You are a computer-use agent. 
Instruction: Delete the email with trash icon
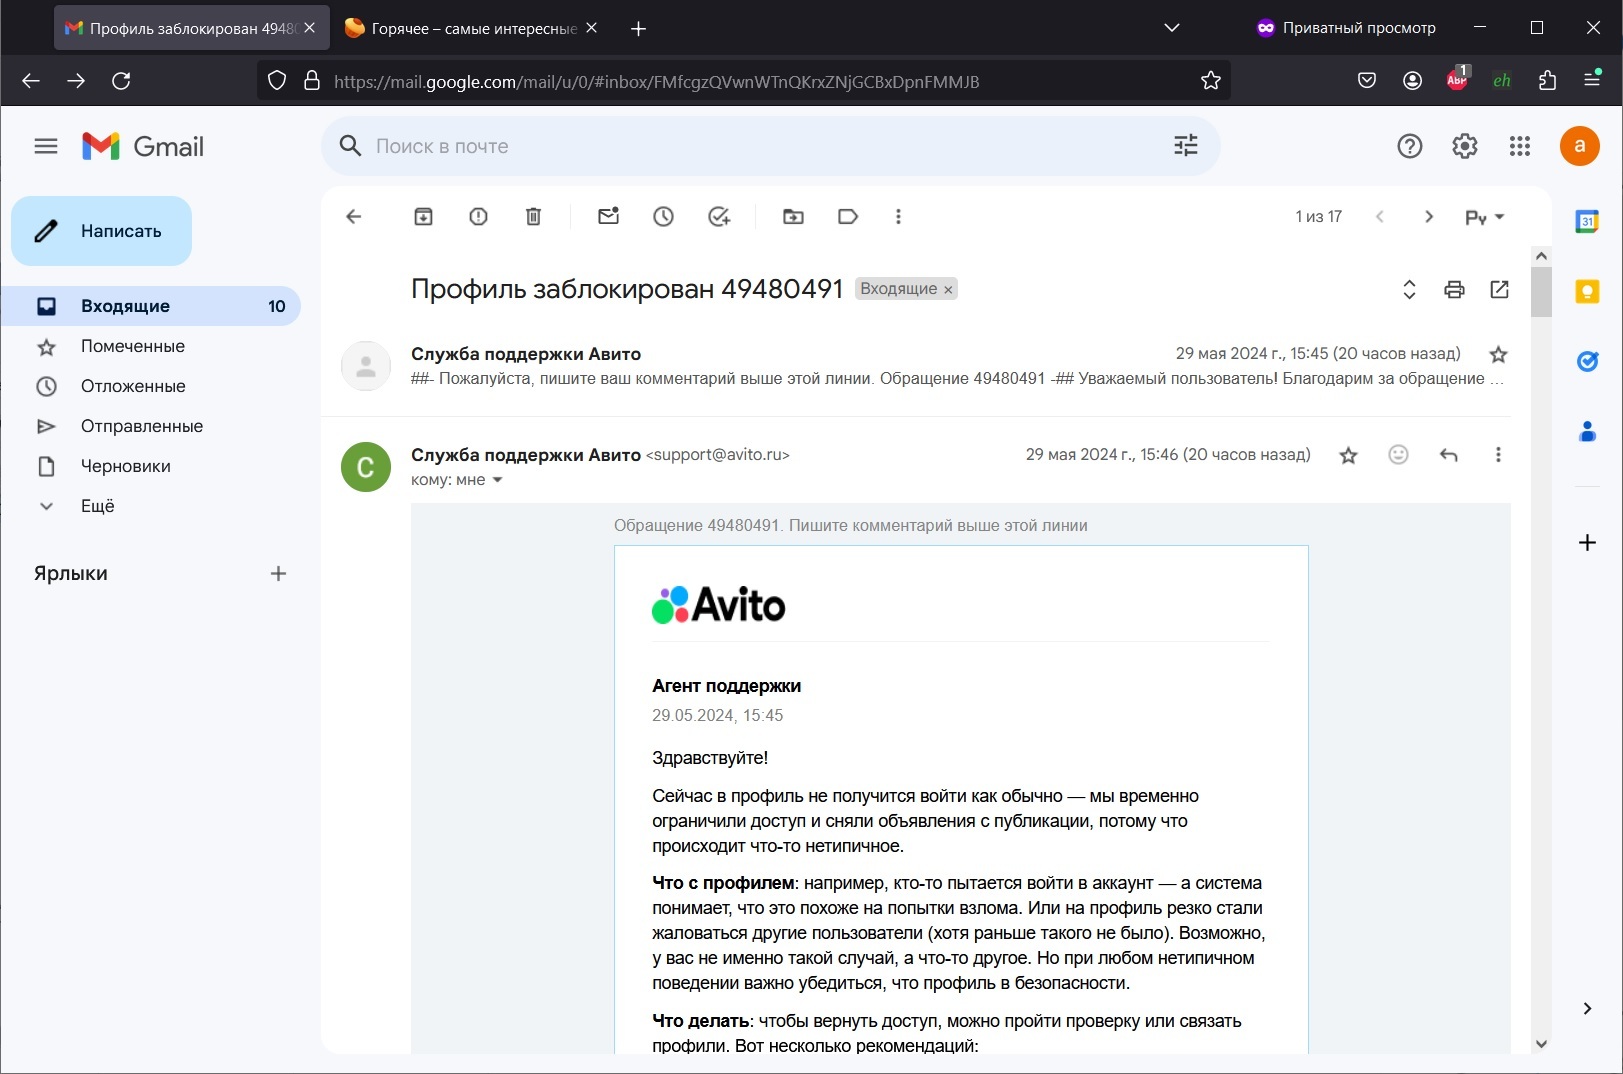(534, 216)
